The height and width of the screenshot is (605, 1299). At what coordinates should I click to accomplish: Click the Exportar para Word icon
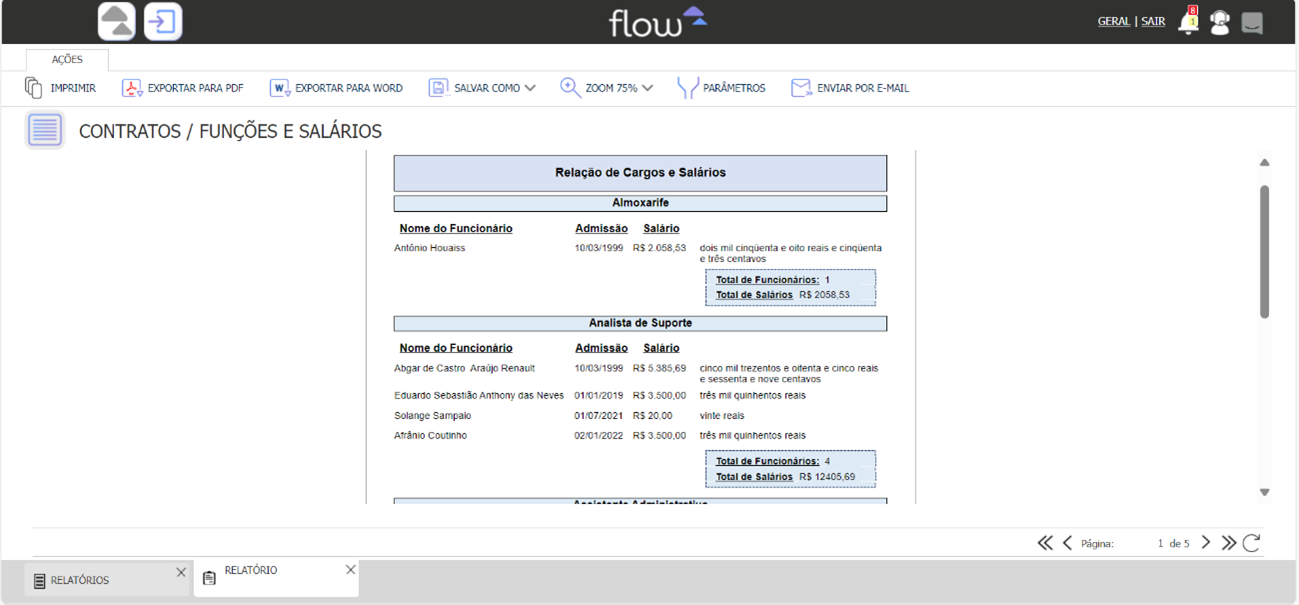tap(280, 88)
